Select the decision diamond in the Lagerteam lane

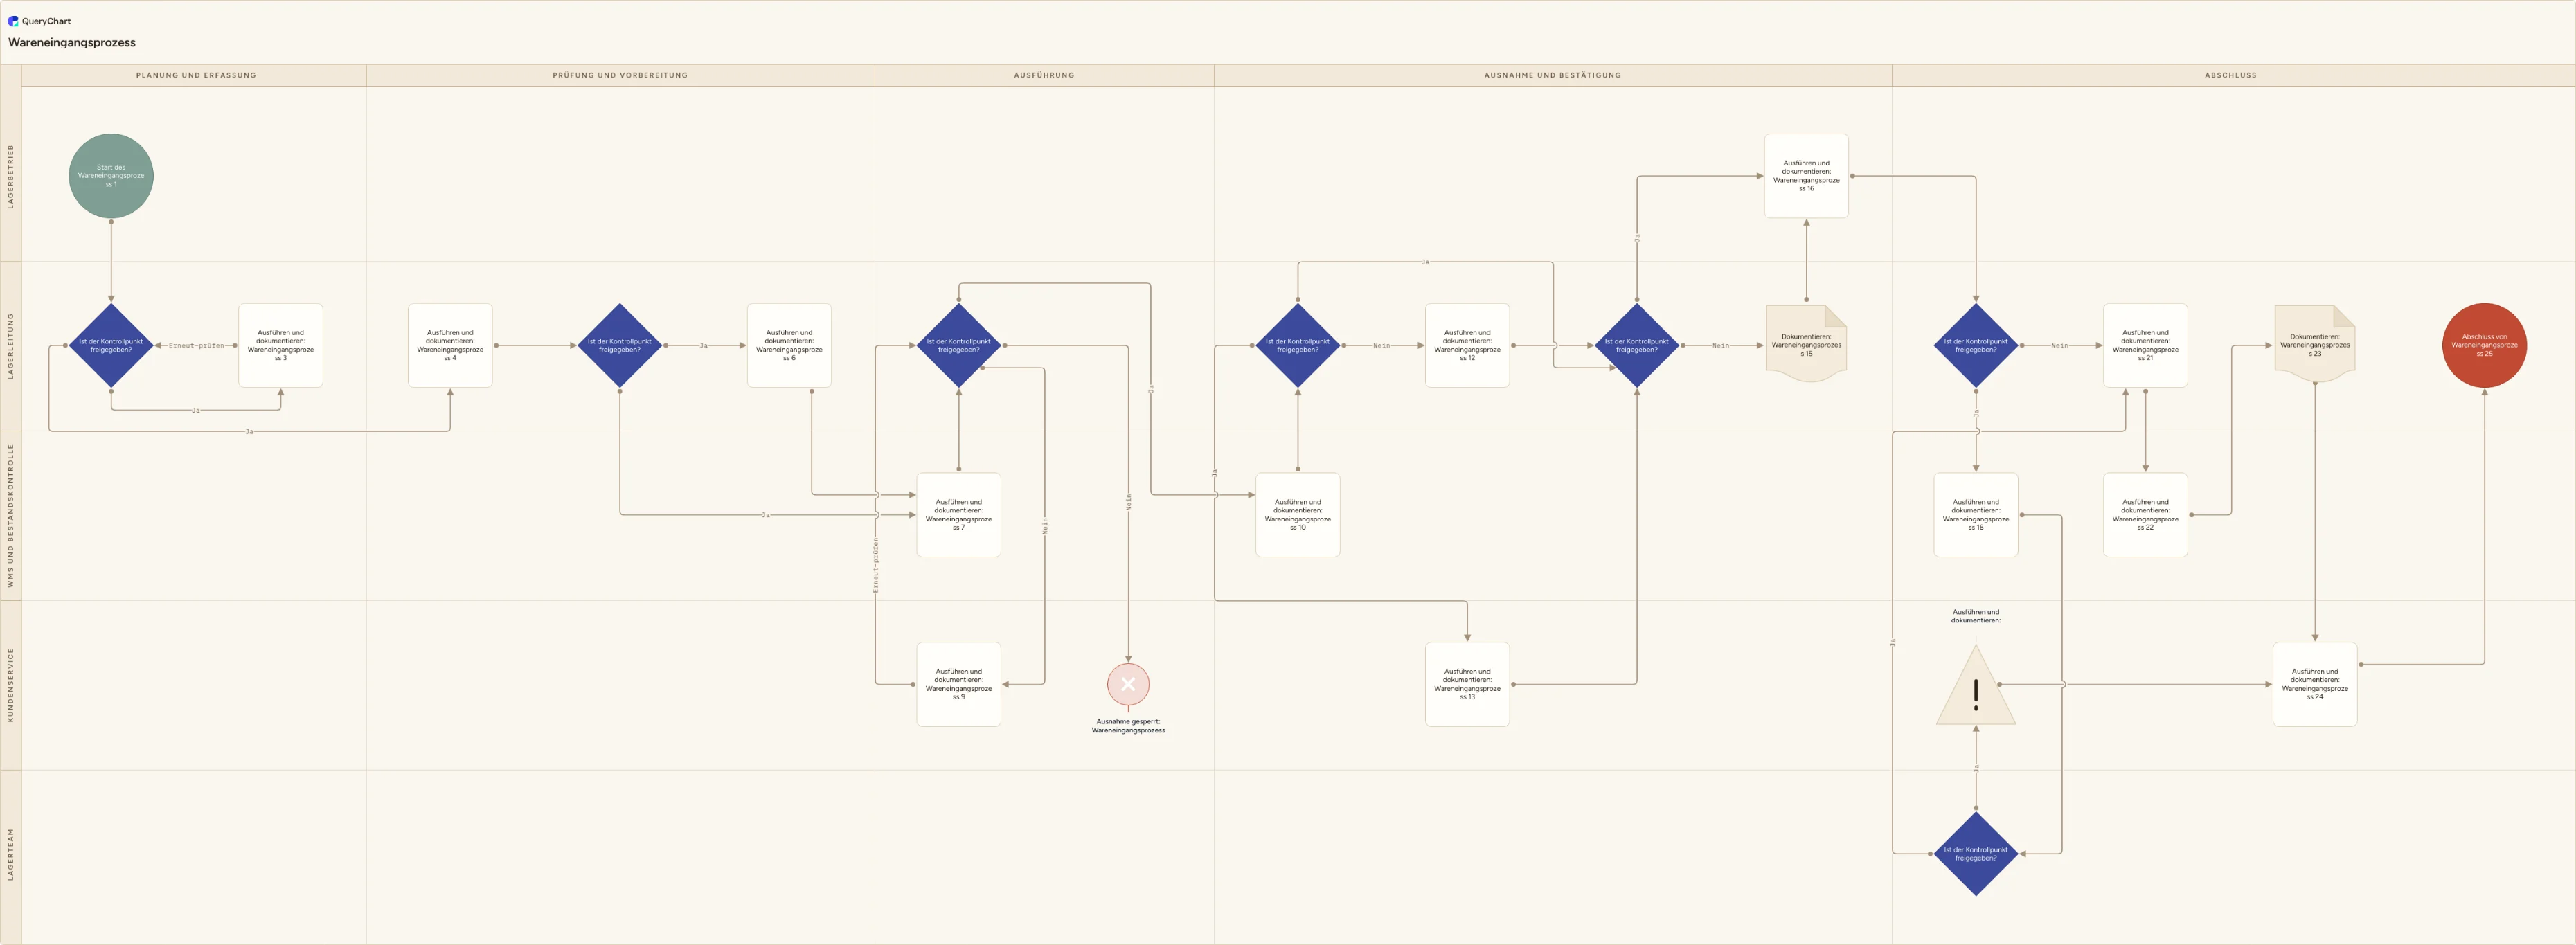pos(1976,854)
